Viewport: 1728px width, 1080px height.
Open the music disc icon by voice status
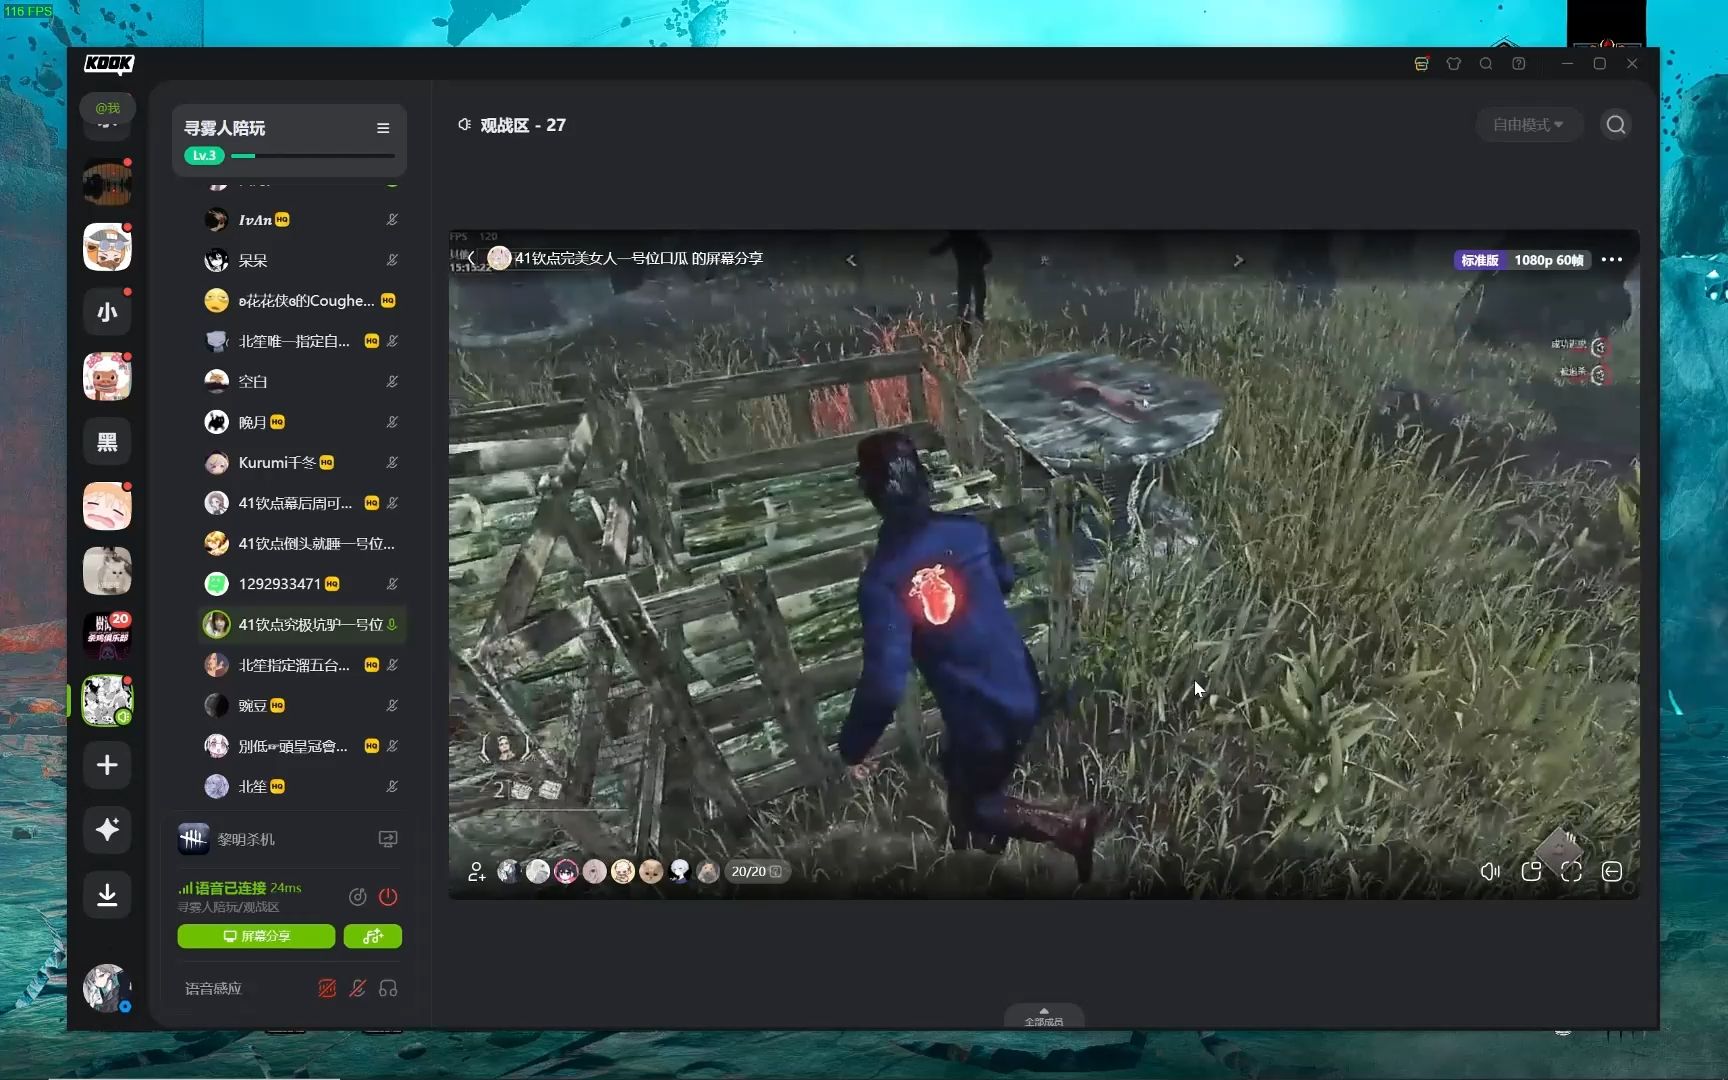pos(357,897)
